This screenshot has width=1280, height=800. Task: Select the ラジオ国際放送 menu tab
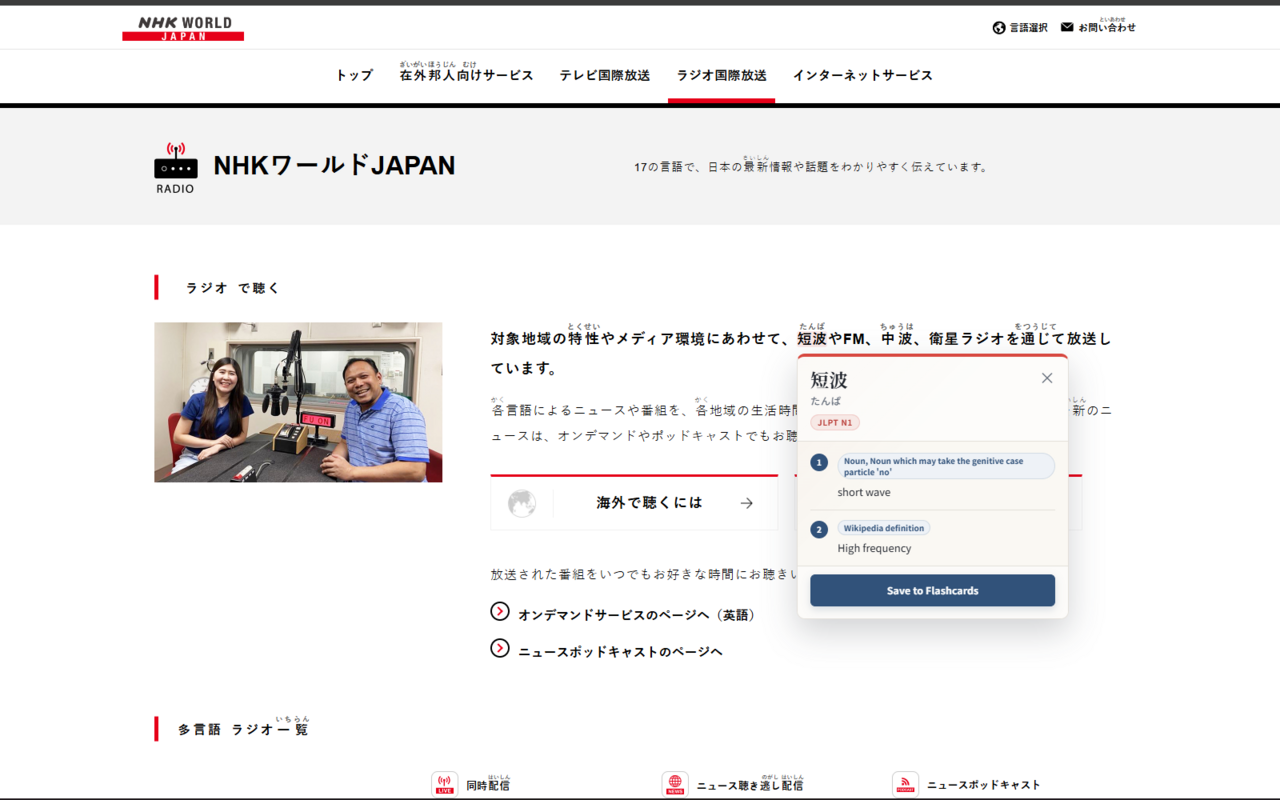pos(722,75)
